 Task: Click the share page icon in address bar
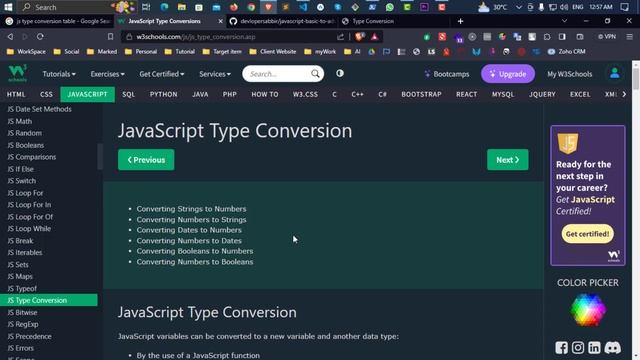click(340, 37)
